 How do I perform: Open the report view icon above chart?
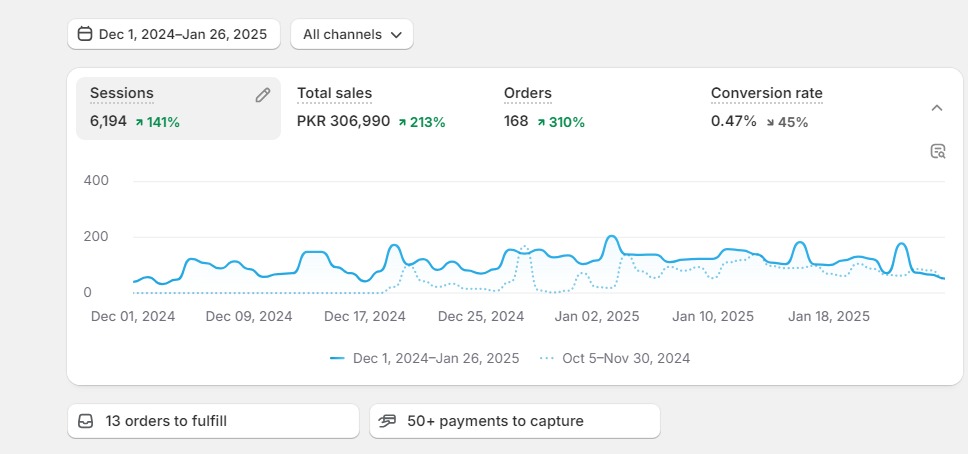937,151
